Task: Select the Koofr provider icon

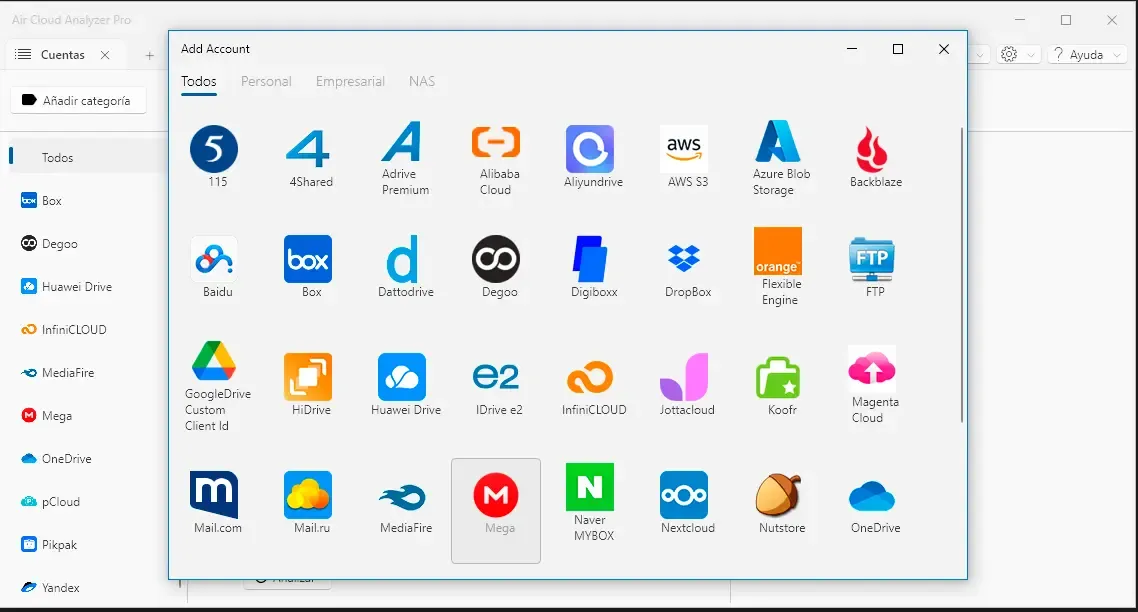Action: click(x=778, y=377)
